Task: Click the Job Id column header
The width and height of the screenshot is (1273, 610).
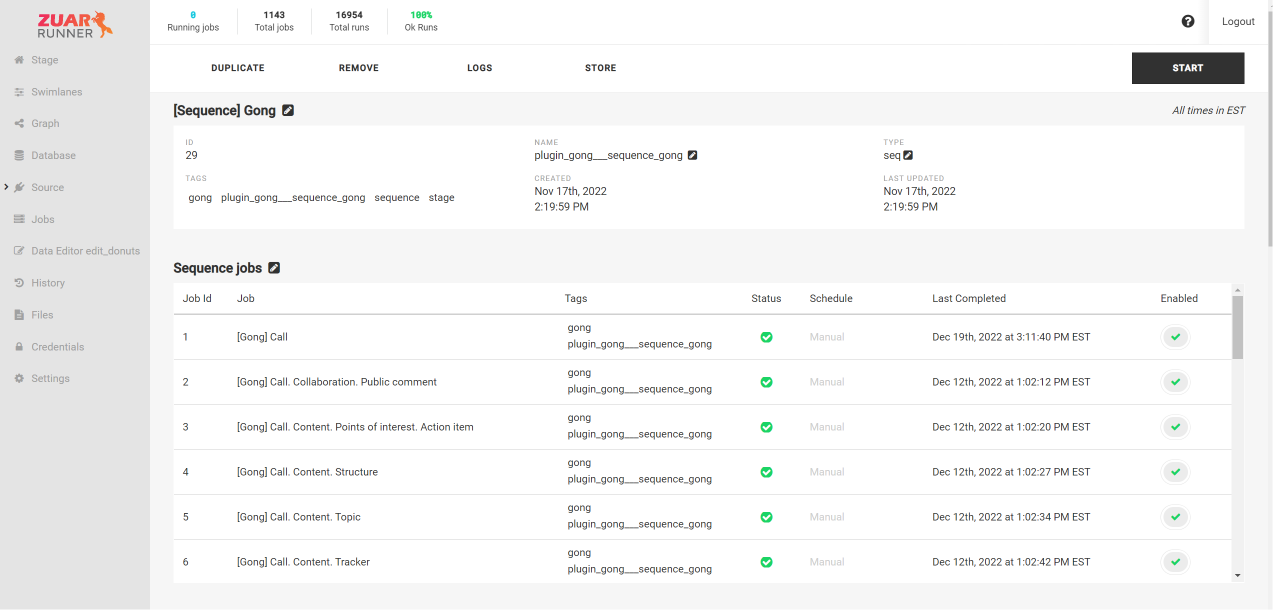Action: [197, 299]
